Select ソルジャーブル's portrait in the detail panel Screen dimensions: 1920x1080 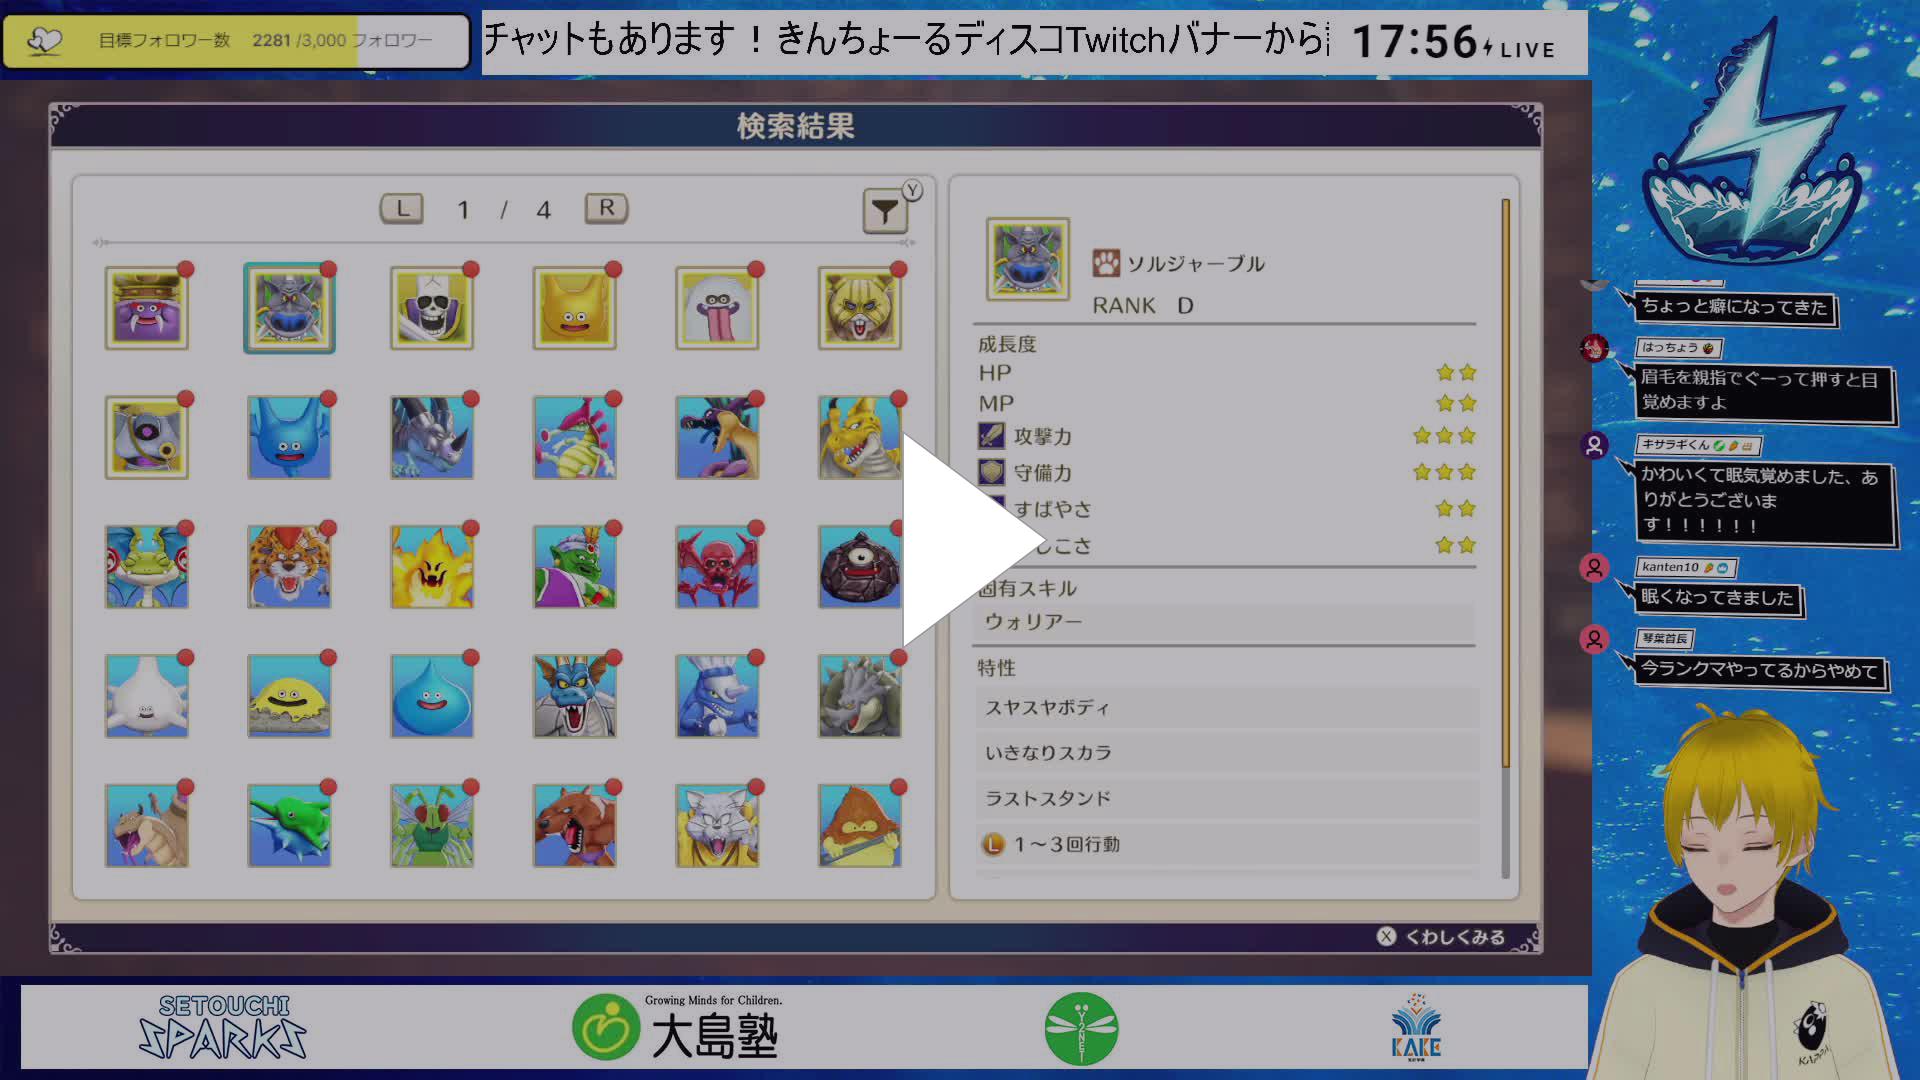1027,260
